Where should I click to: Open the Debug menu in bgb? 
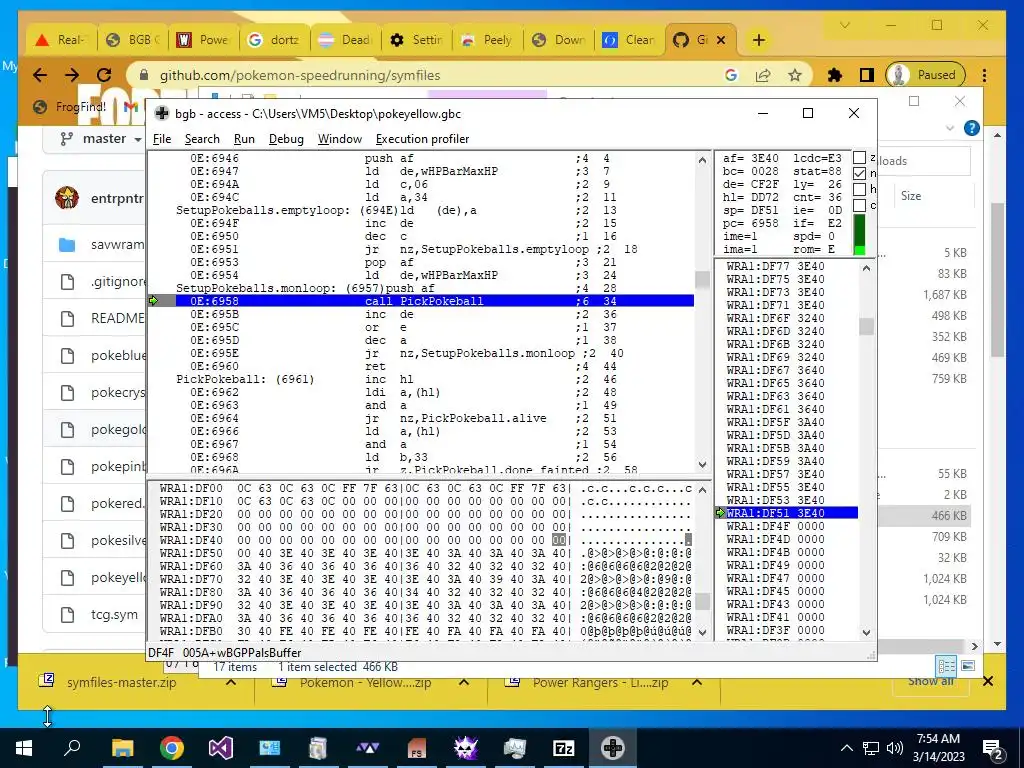(x=286, y=139)
